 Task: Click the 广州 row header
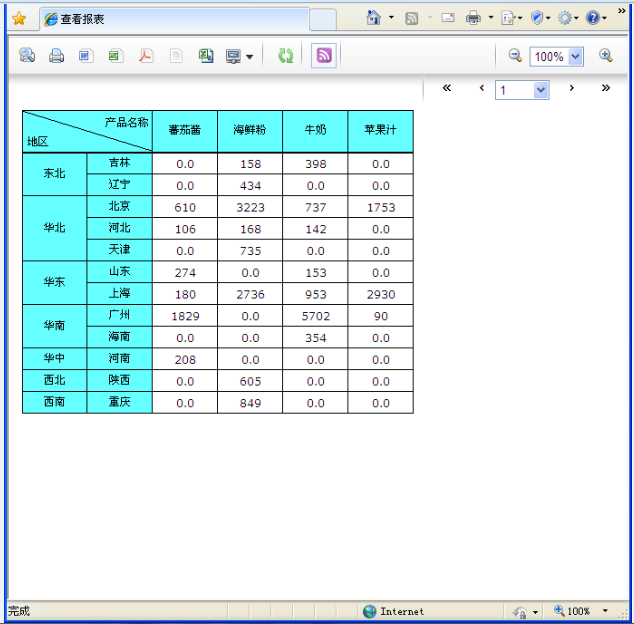[x=119, y=315]
